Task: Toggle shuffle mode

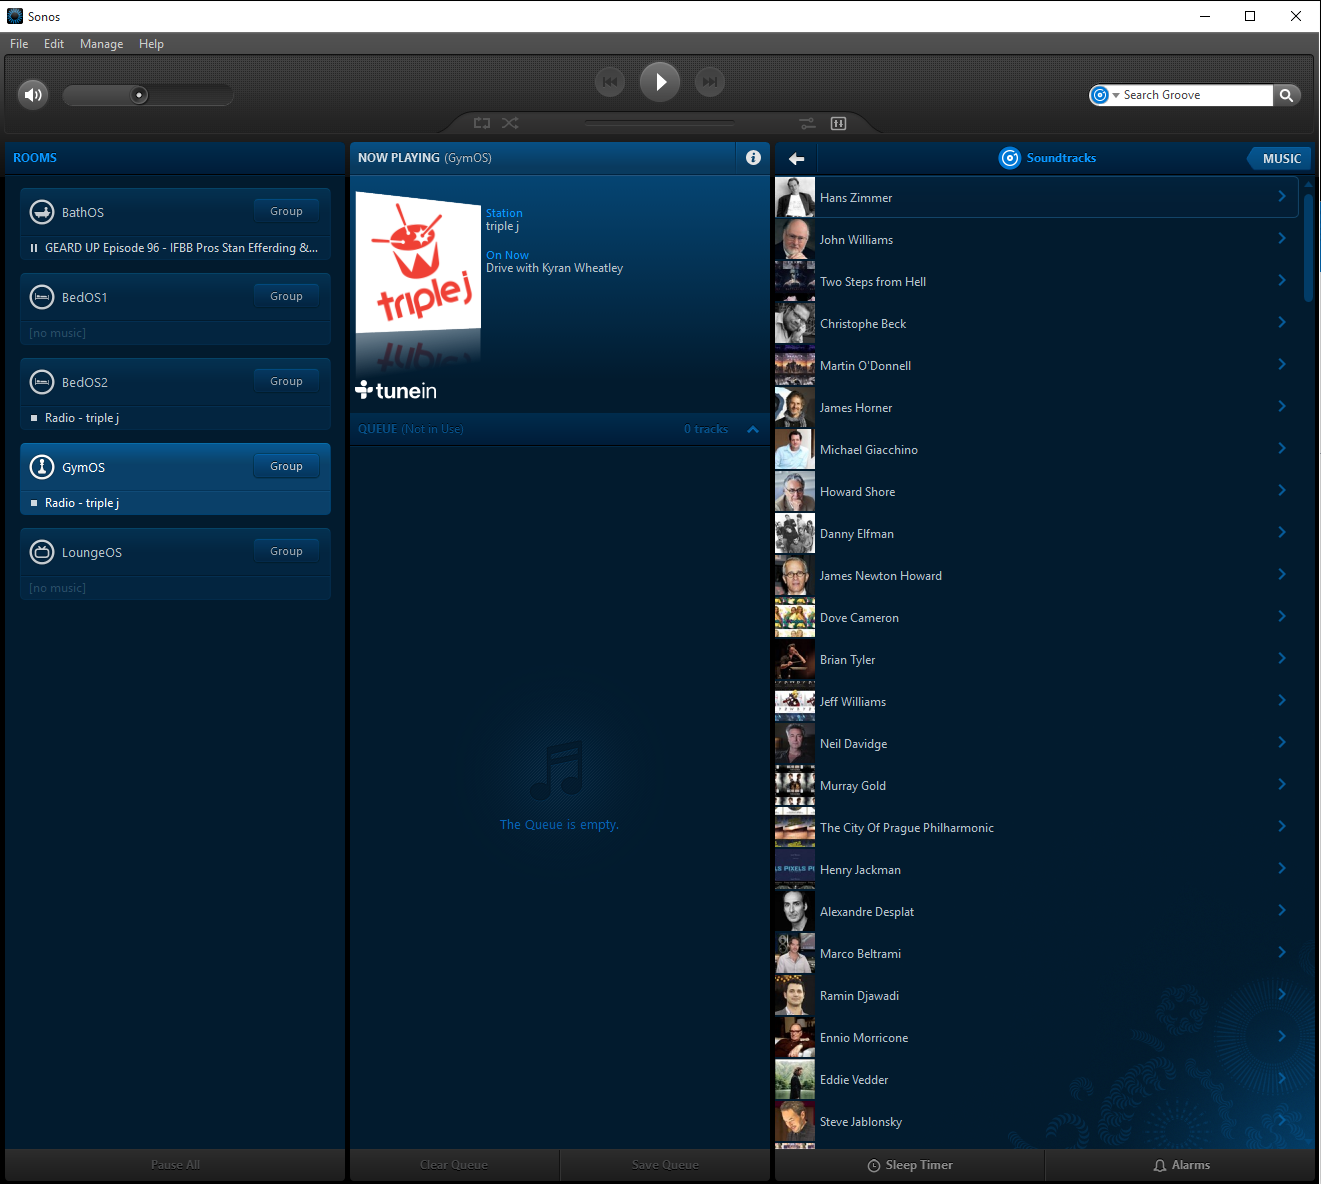Action: (510, 123)
